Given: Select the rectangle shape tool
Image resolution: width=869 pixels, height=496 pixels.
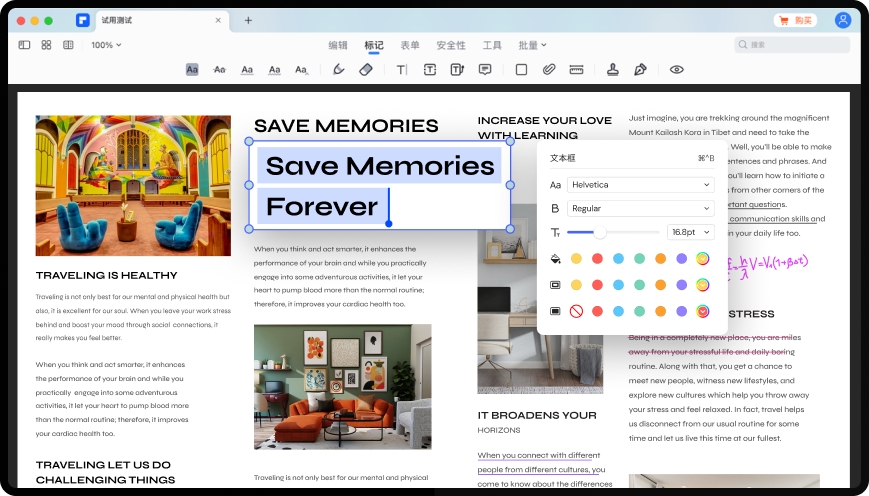Looking at the screenshot, I should tap(521, 70).
